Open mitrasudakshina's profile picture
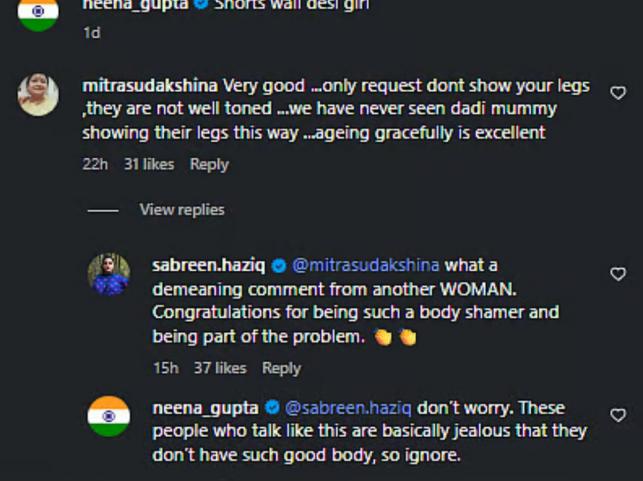This screenshot has width=643, height=481. [x=39, y=96]
